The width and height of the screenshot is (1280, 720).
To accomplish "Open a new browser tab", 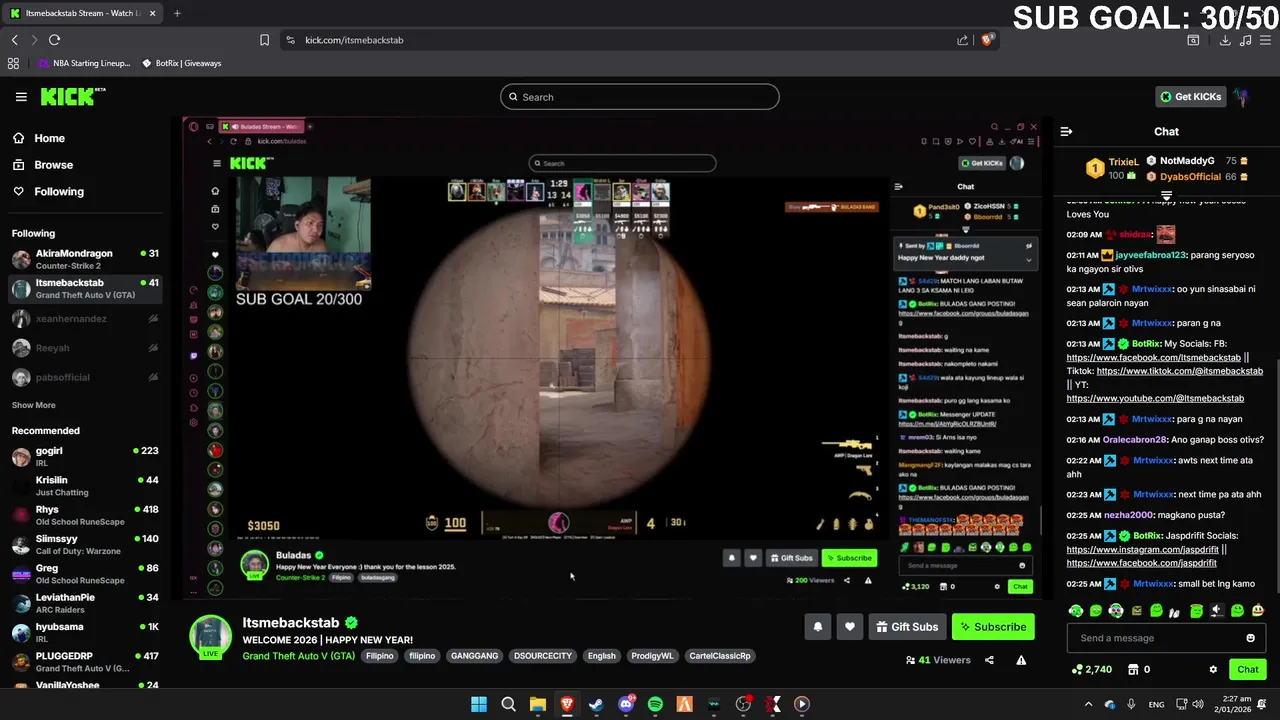I will pyautogui.click(x=177, y=13).
